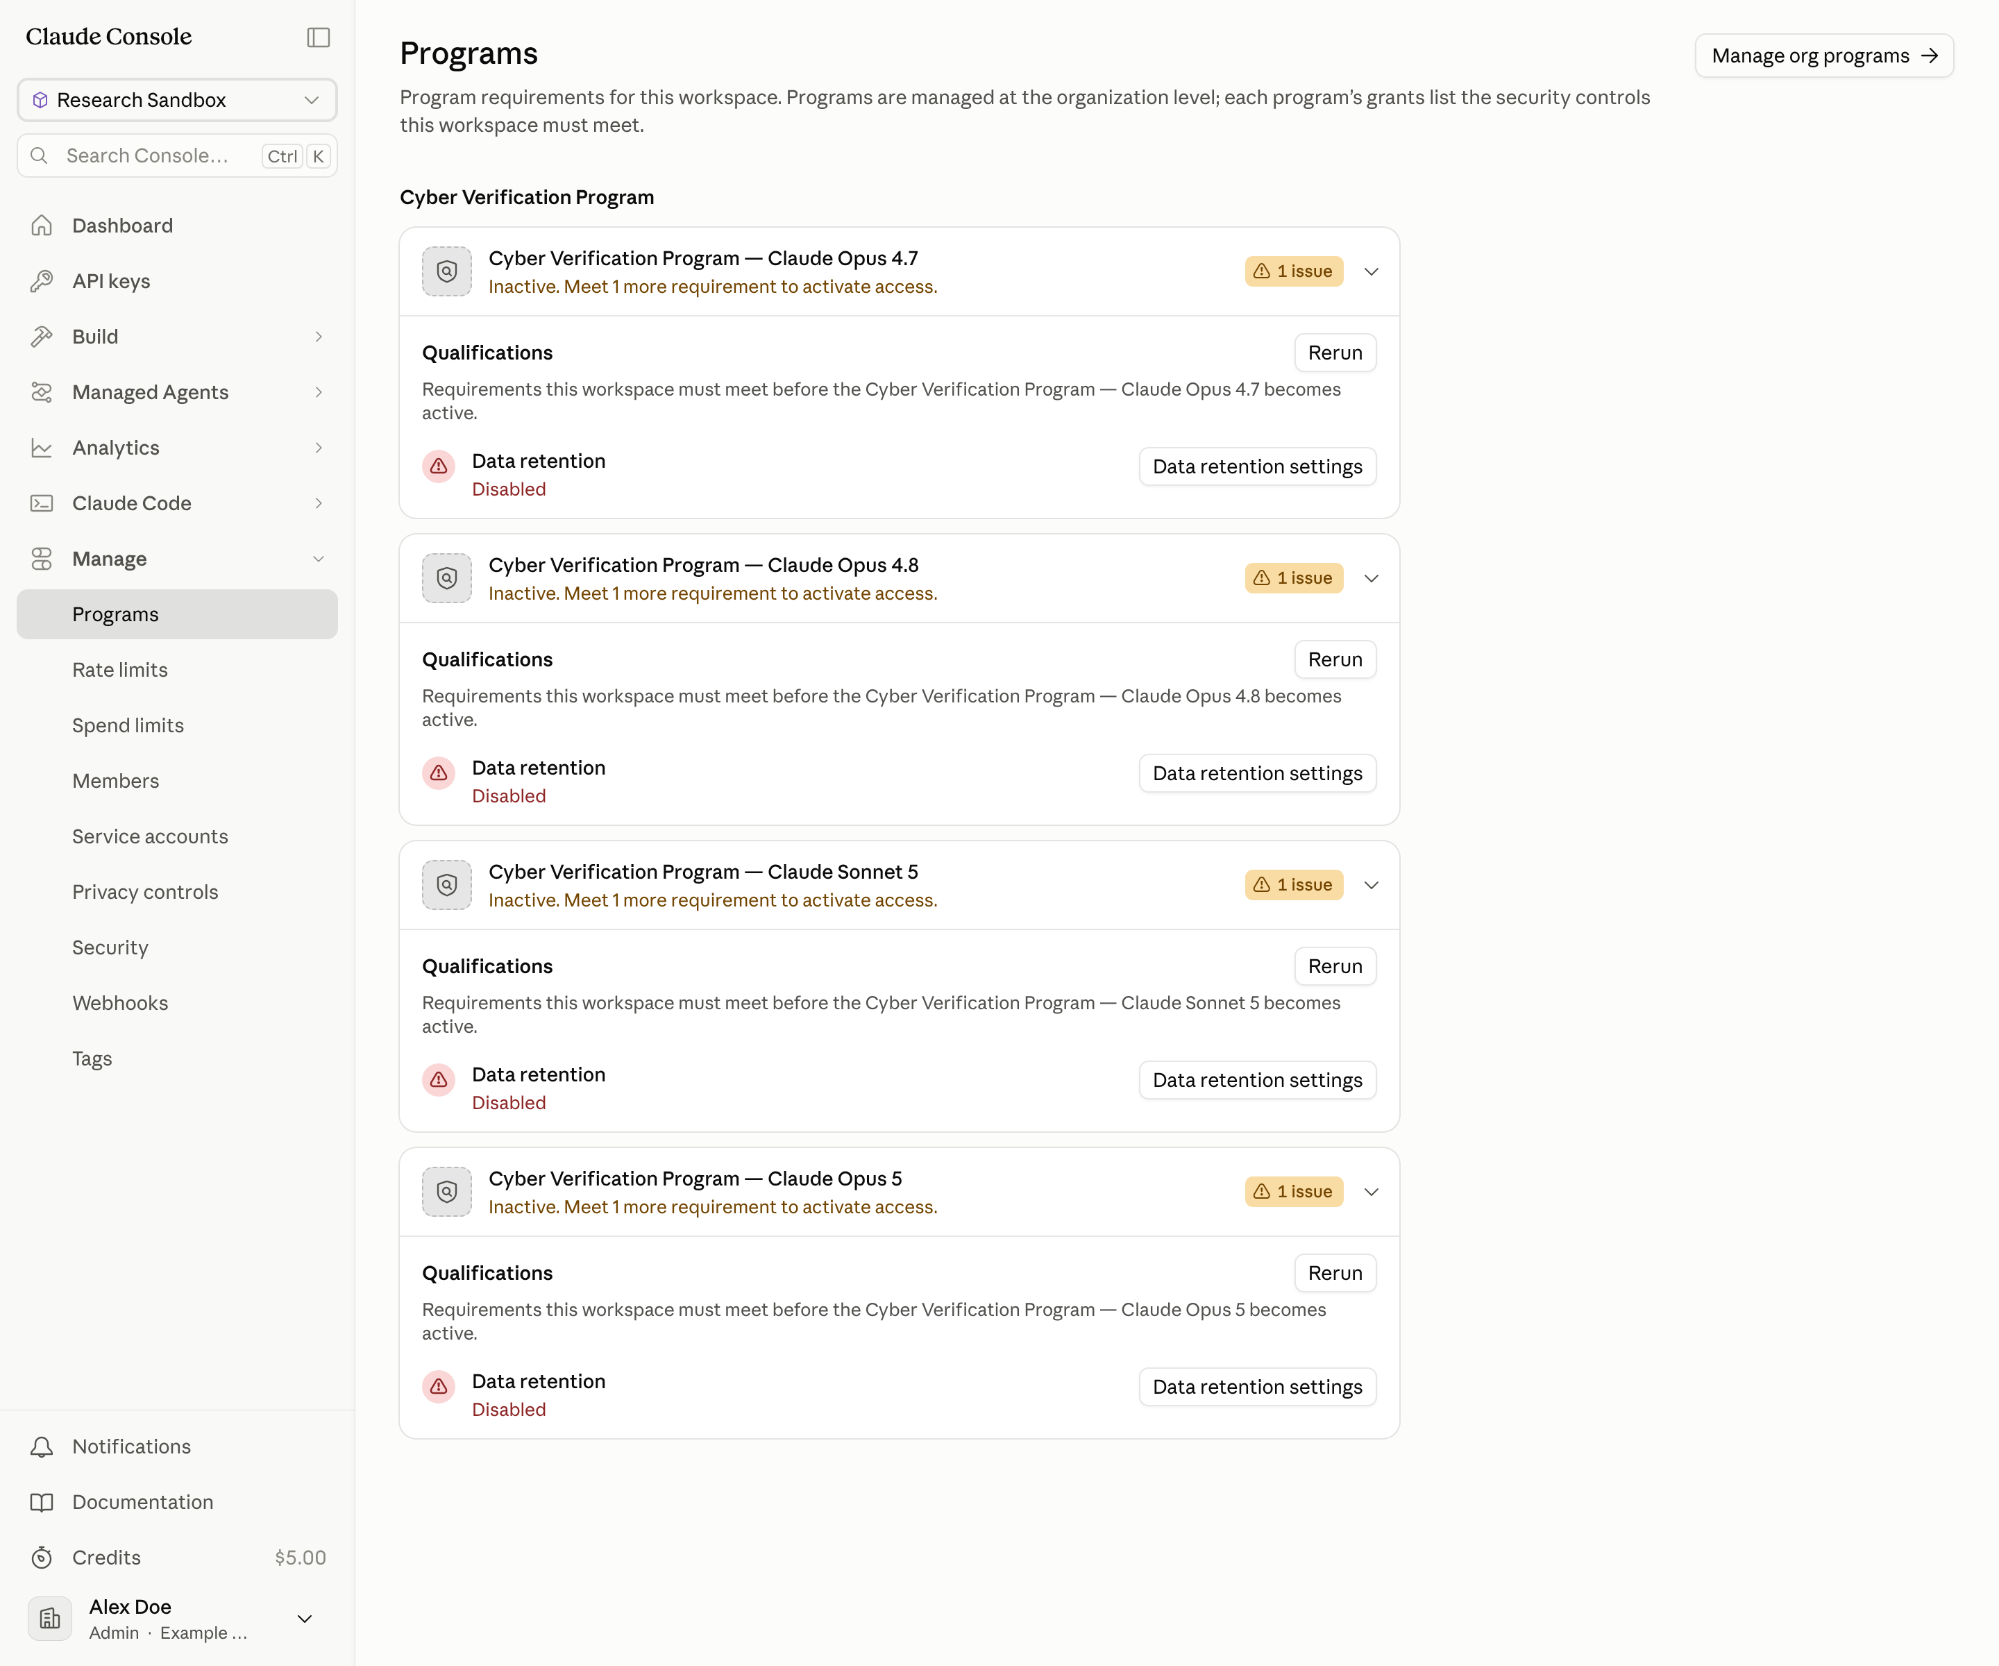Click the 1 issue badge on Opus 4.8
The image size is (1999, 1666).
(1294, 578)
